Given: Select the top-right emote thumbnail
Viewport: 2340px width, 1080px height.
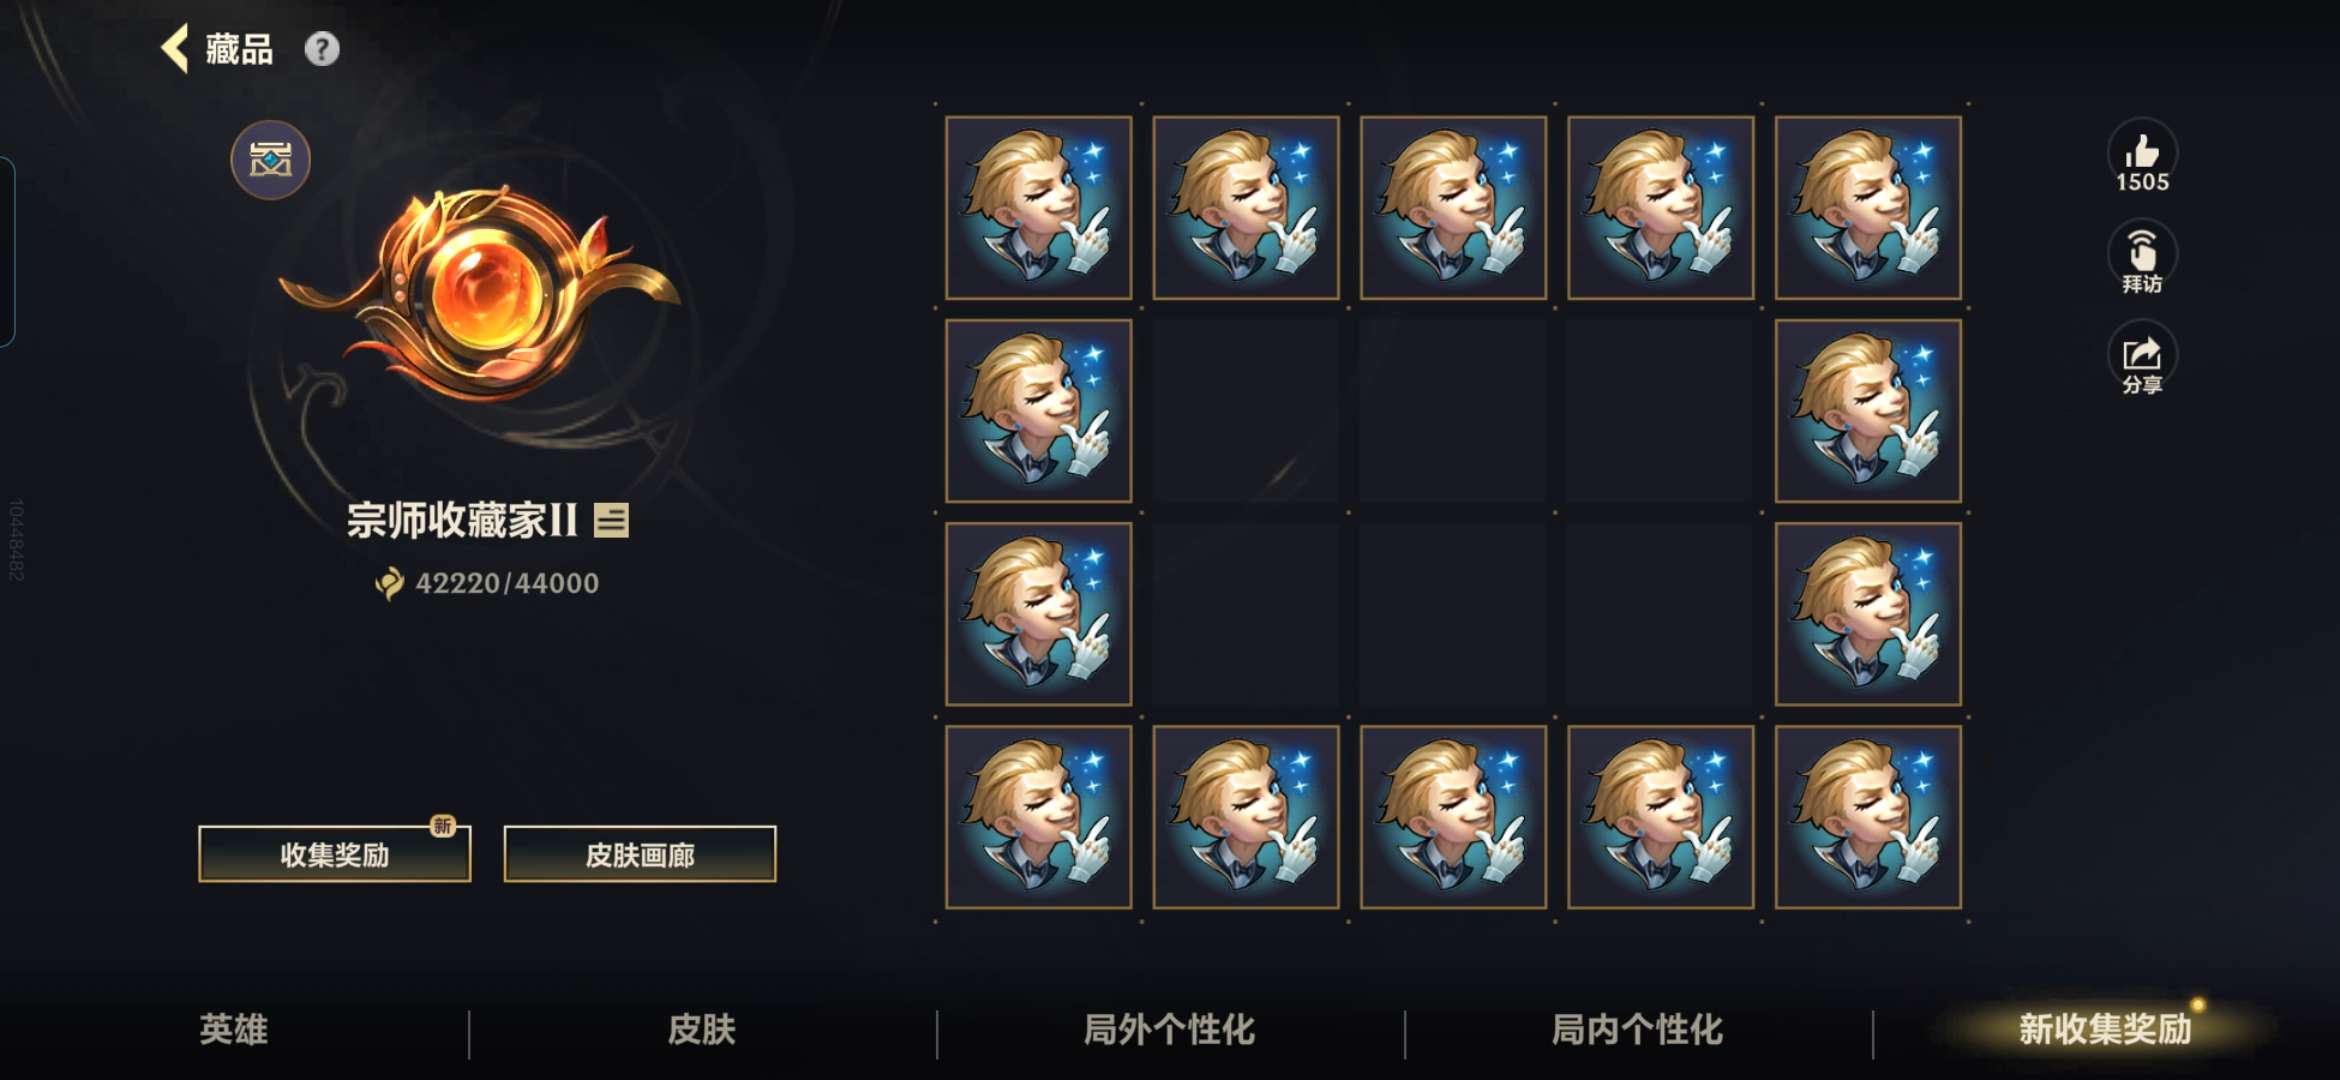Looking at the screenshot, I should tap(1868, 207).
